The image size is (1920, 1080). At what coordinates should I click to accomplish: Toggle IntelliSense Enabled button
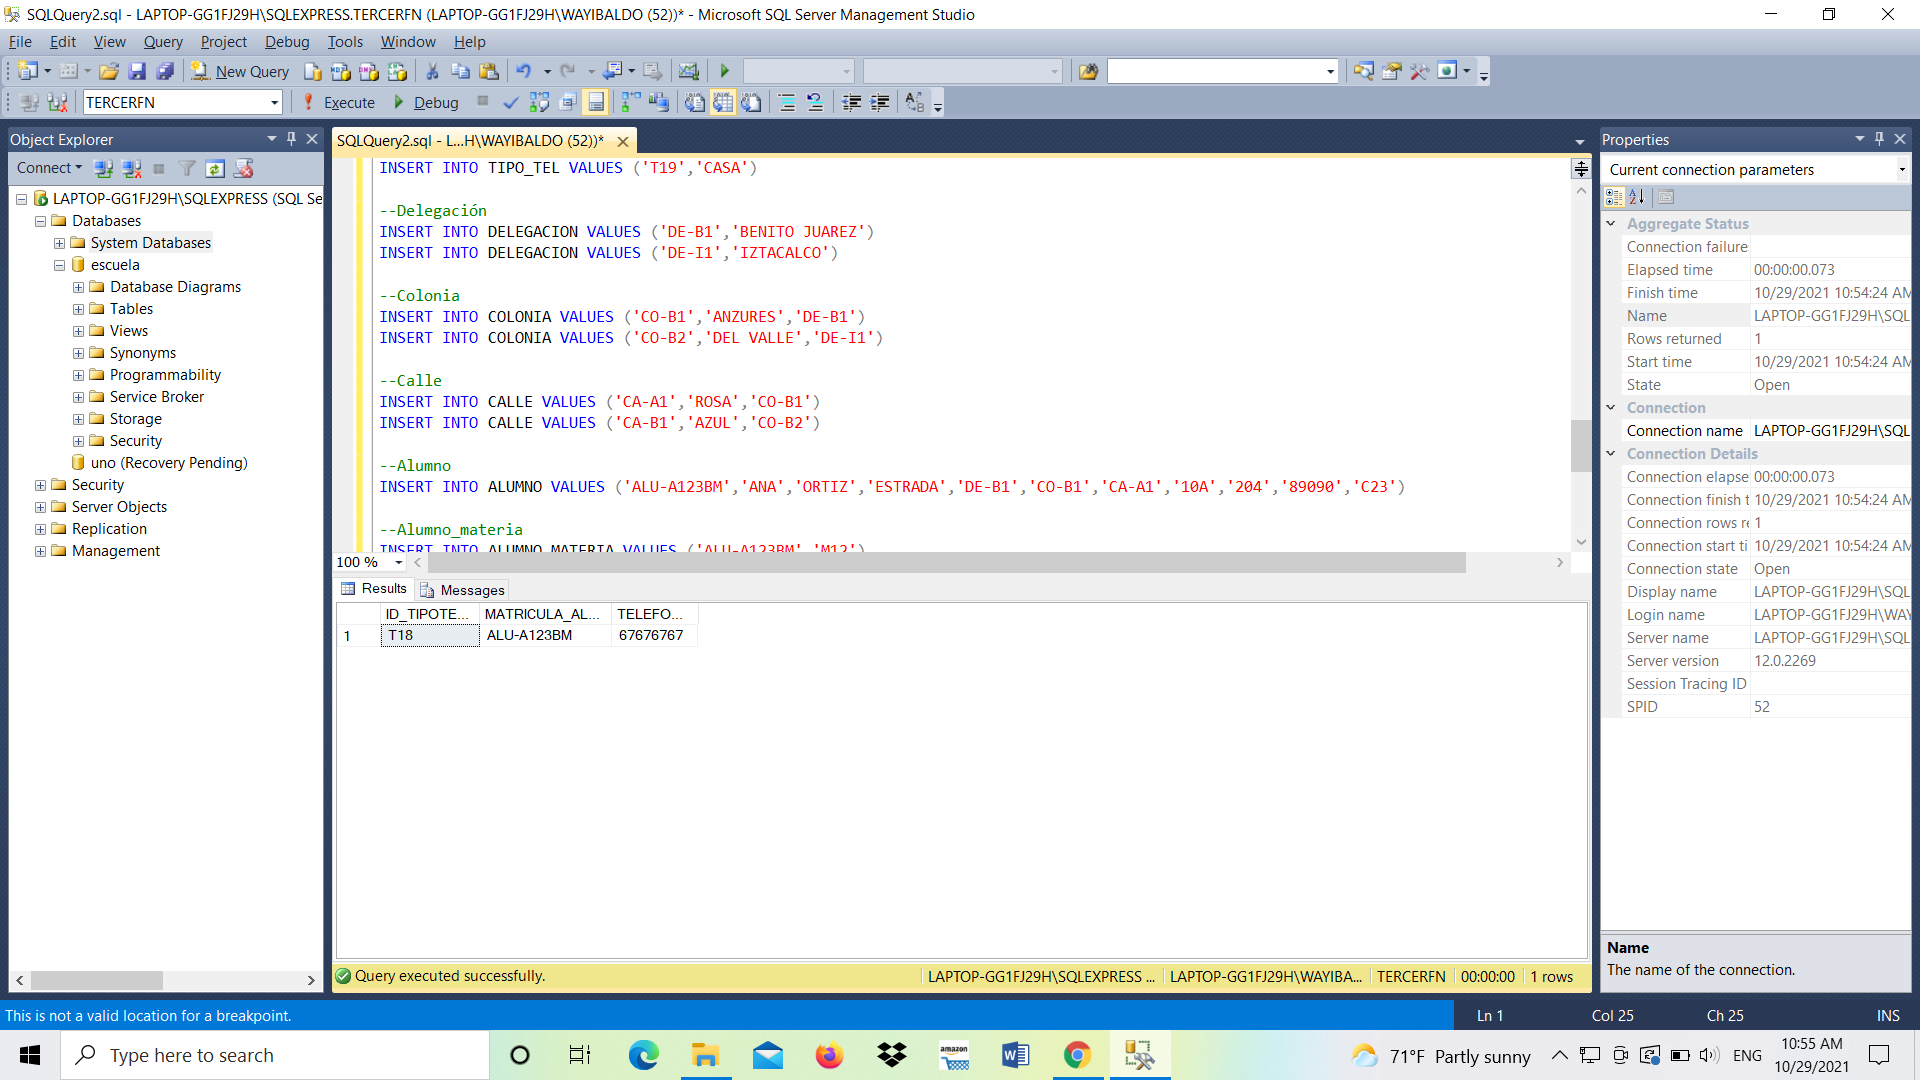click(596, 102)
